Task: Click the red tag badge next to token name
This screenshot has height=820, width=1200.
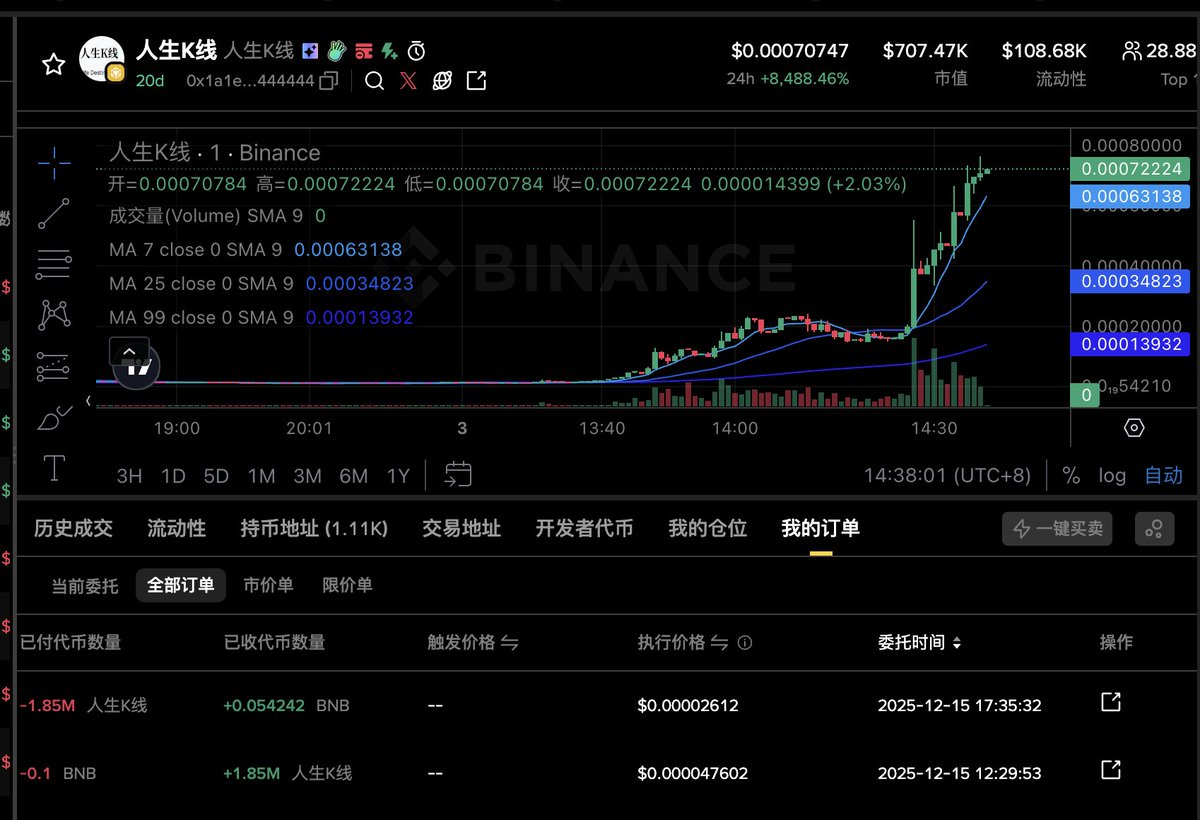Action: (x=364, y=50)
